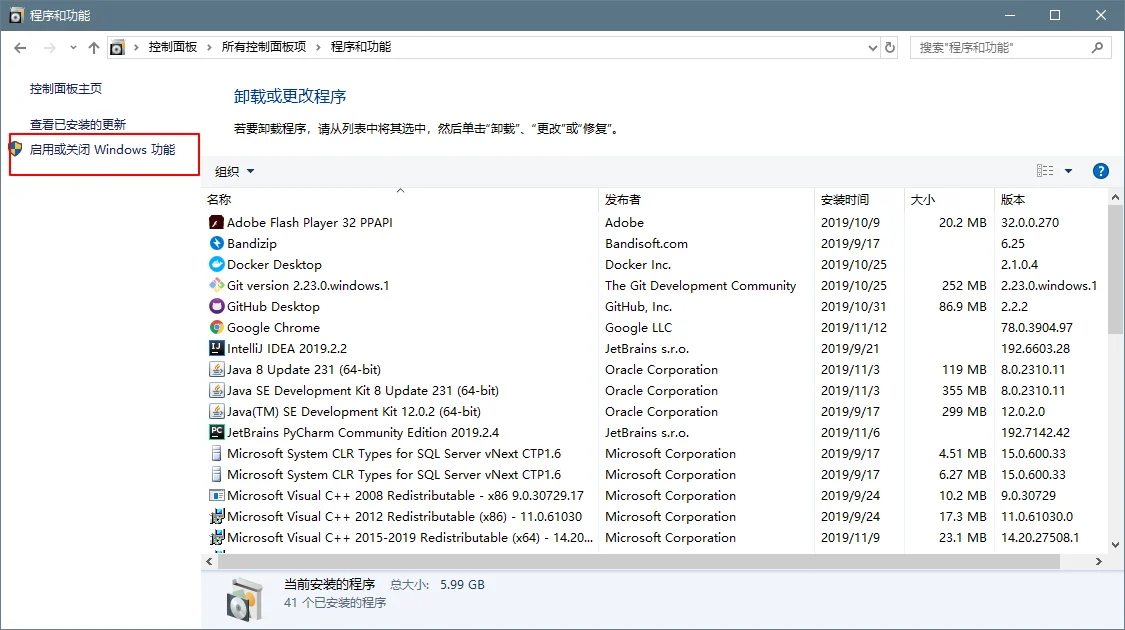Sort by 大小 column header
The image size is (1125, 630).
pyautogui.click(x=949, y=199)
